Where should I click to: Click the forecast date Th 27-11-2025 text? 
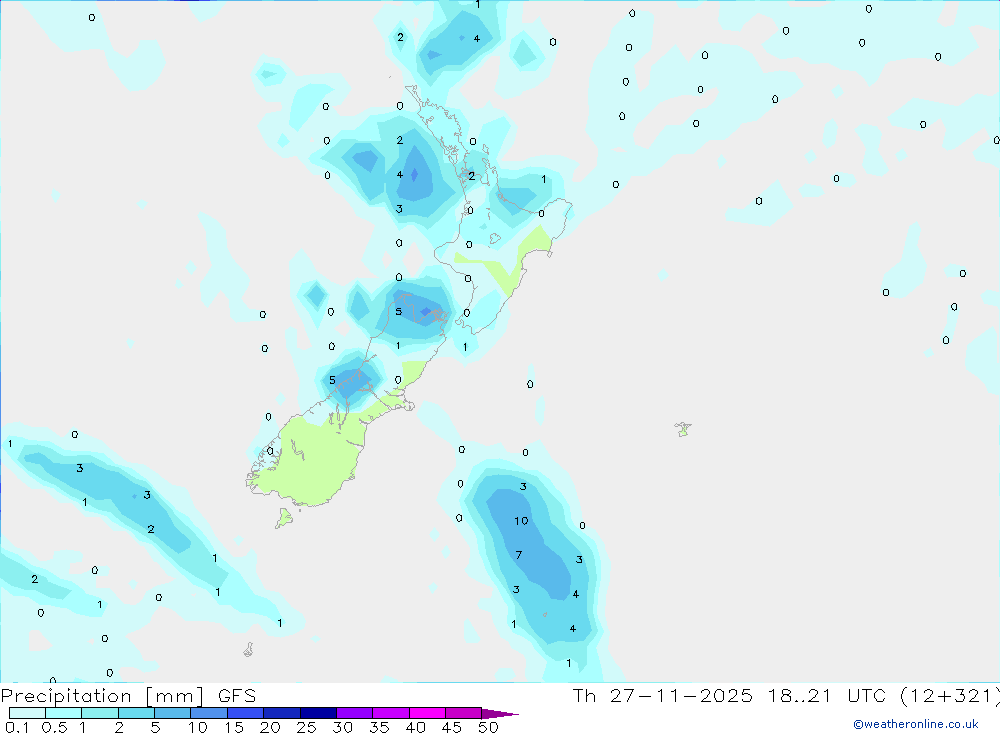662,695
